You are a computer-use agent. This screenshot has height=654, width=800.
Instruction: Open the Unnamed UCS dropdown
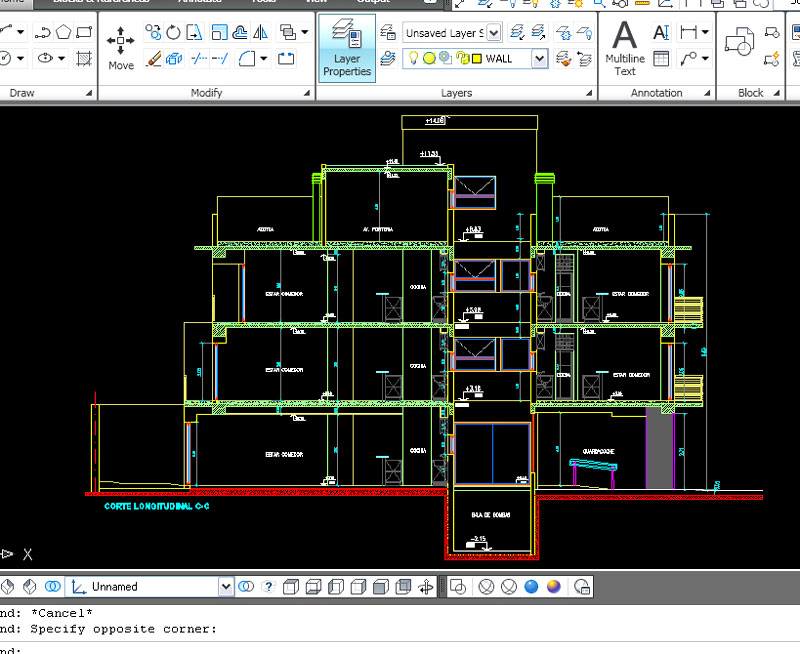point(225,586)
